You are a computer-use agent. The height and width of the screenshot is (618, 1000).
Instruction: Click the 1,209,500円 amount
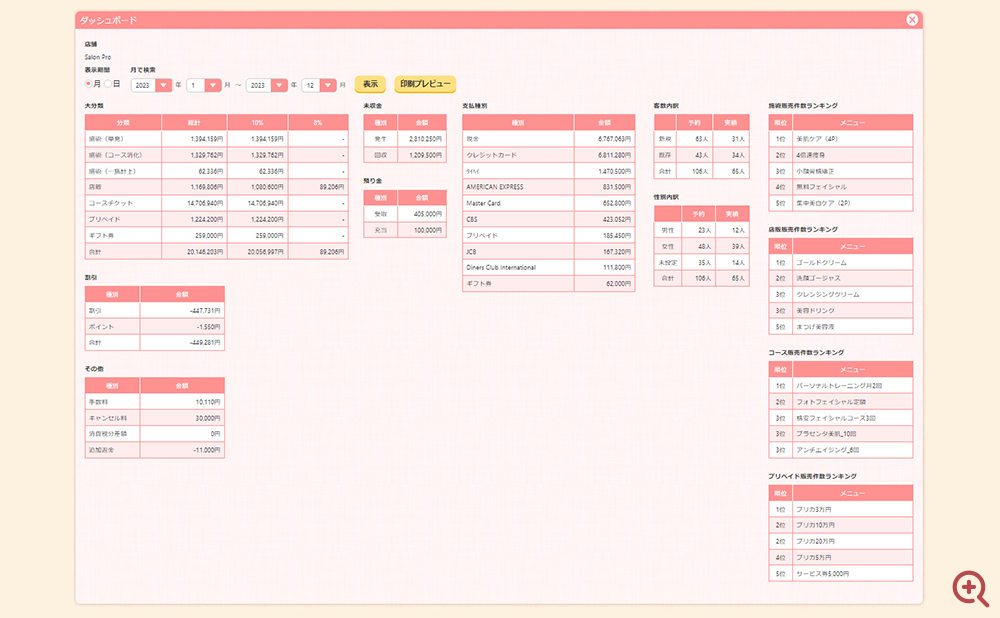[x=425, y=155]
